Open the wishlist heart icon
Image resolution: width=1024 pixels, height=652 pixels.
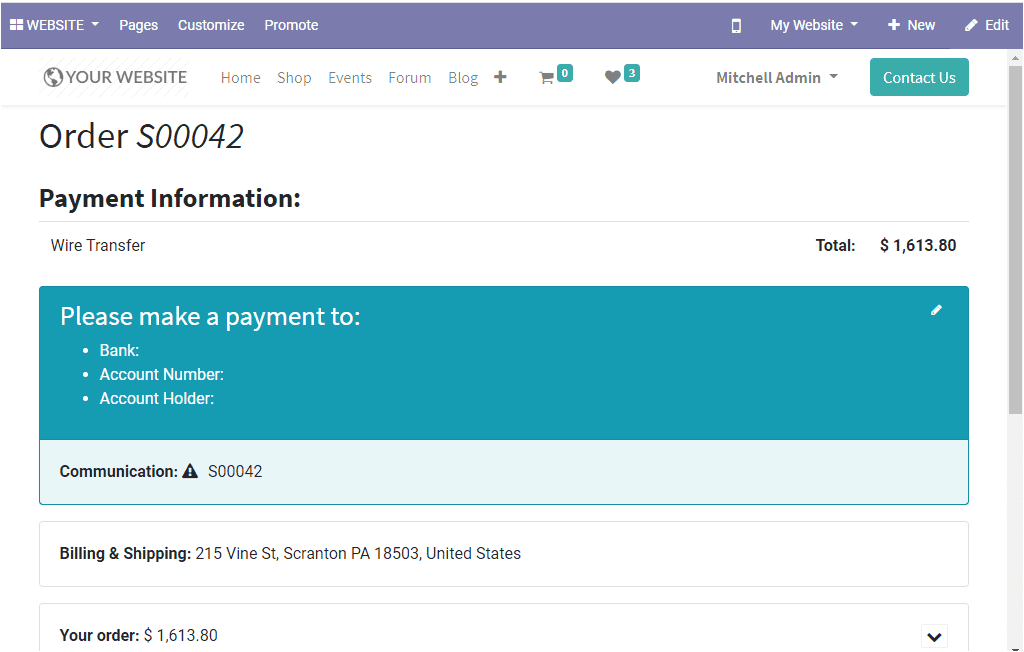pos(613,78)
